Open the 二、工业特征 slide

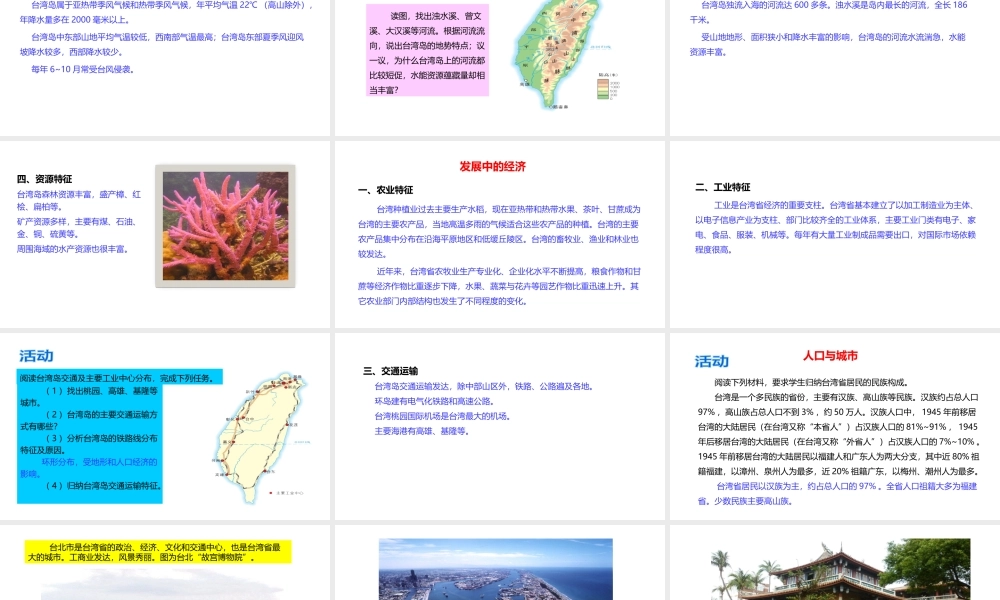click(835, 234)
